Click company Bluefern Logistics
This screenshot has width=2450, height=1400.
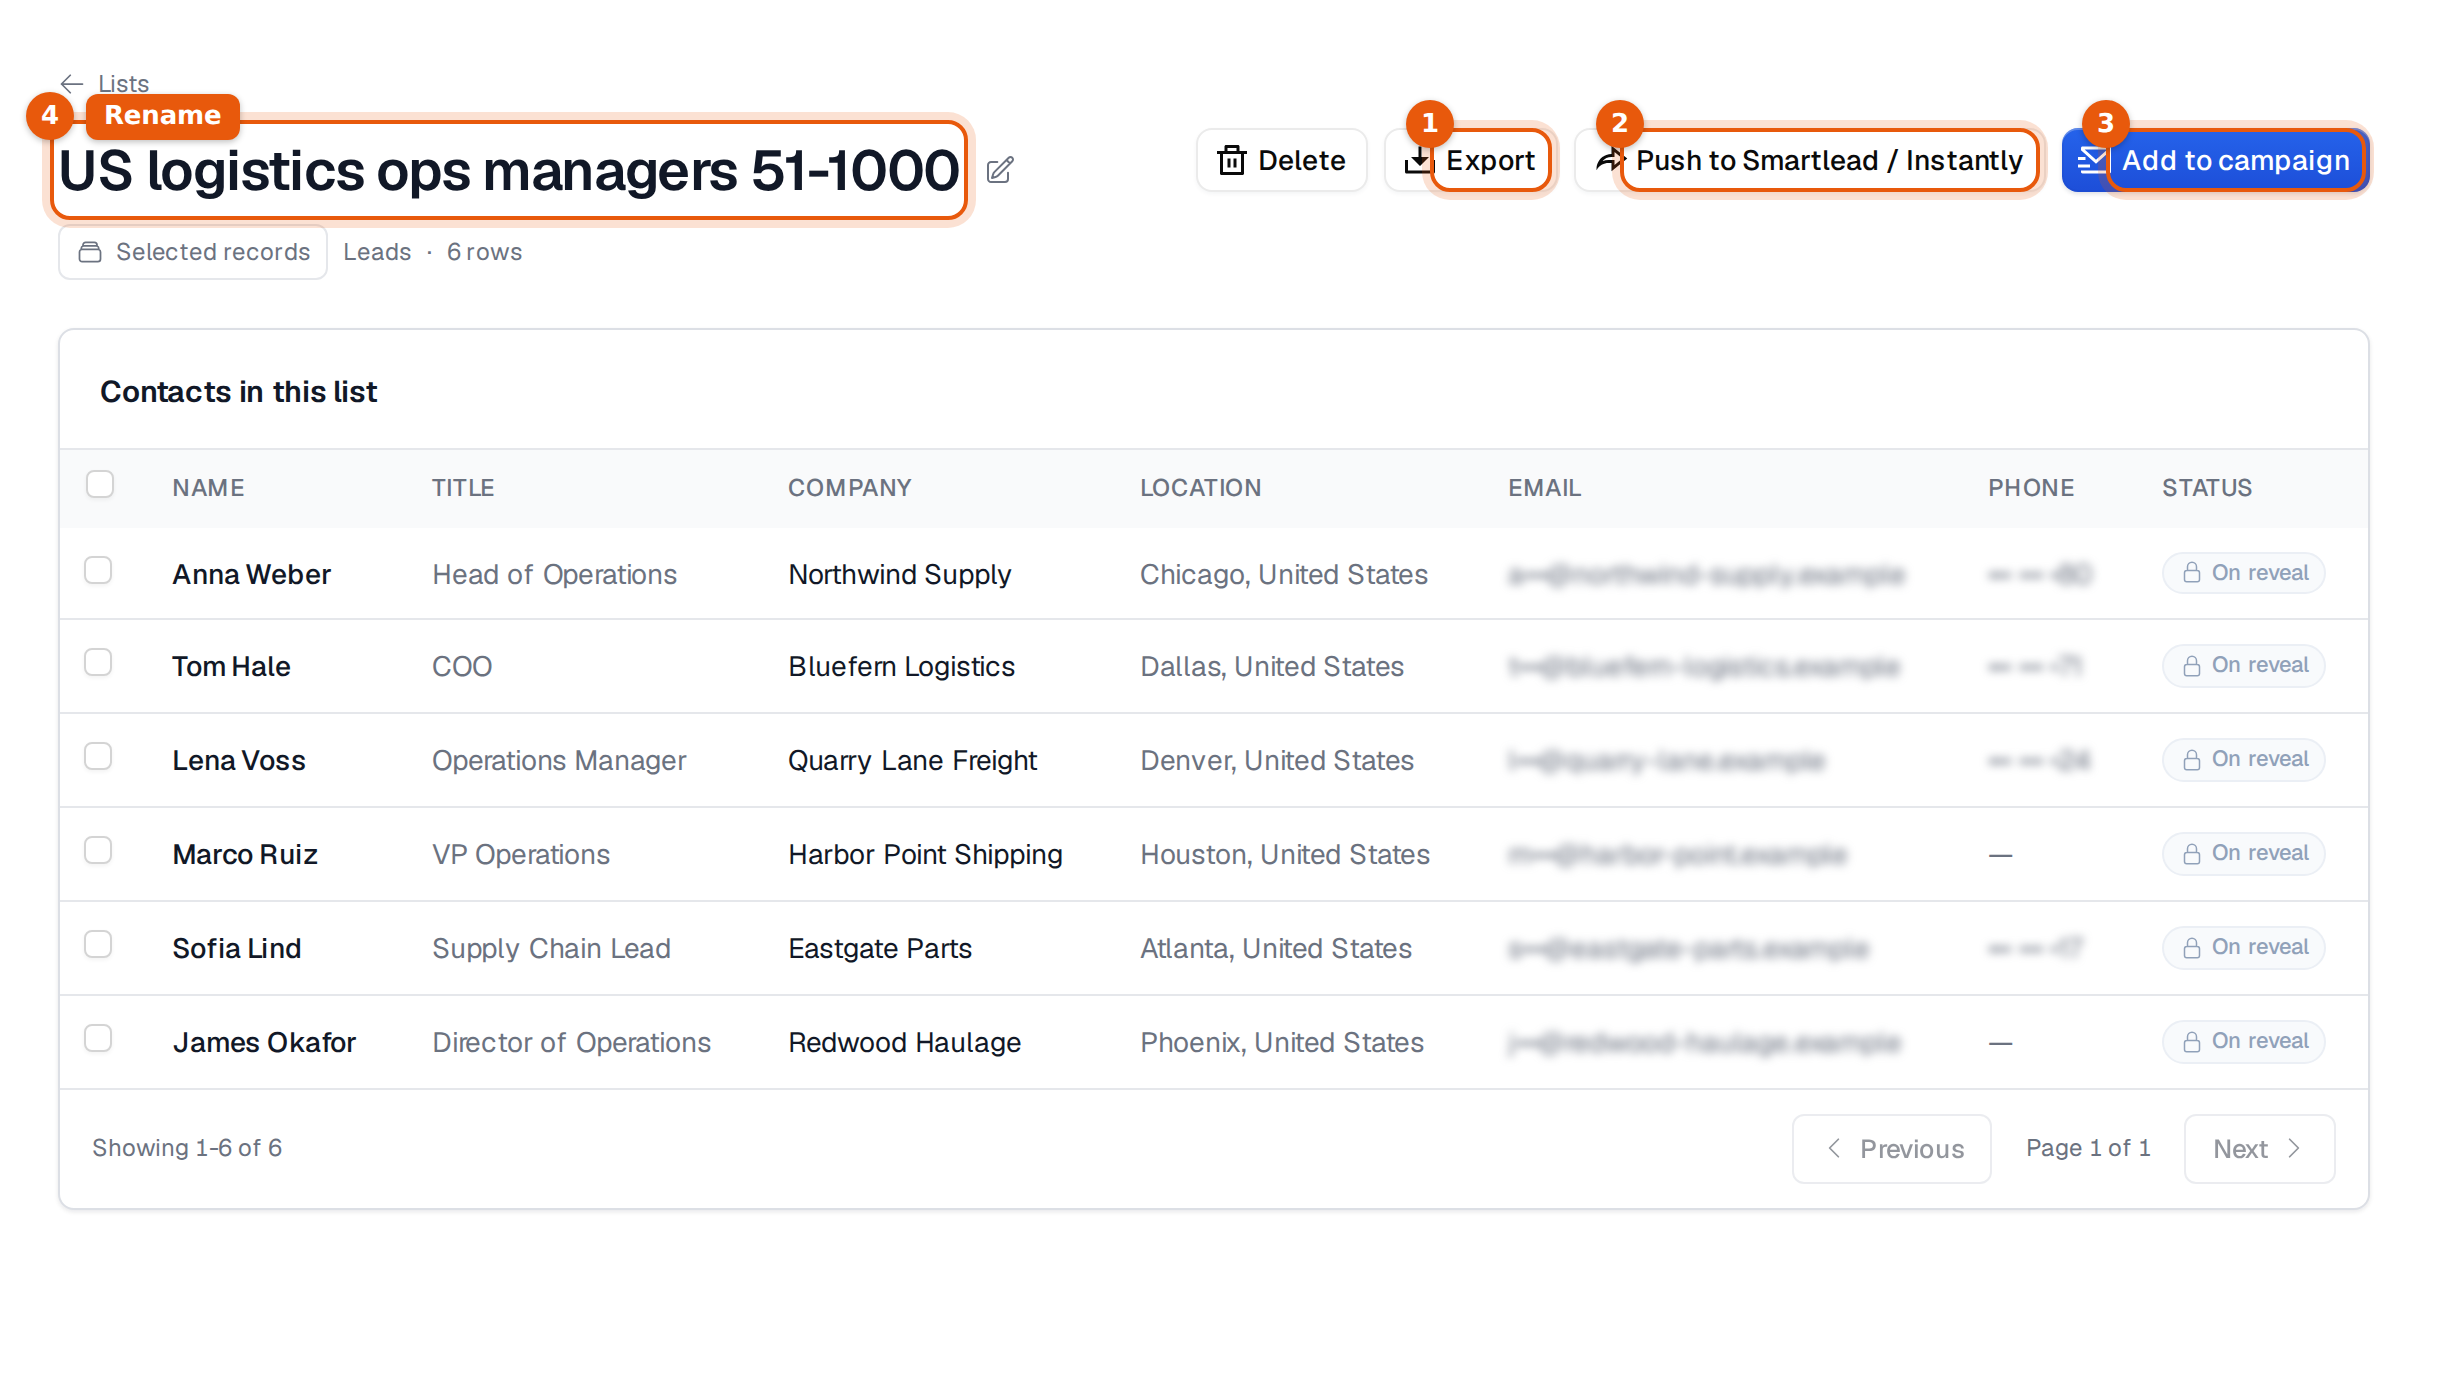point(901,666)
